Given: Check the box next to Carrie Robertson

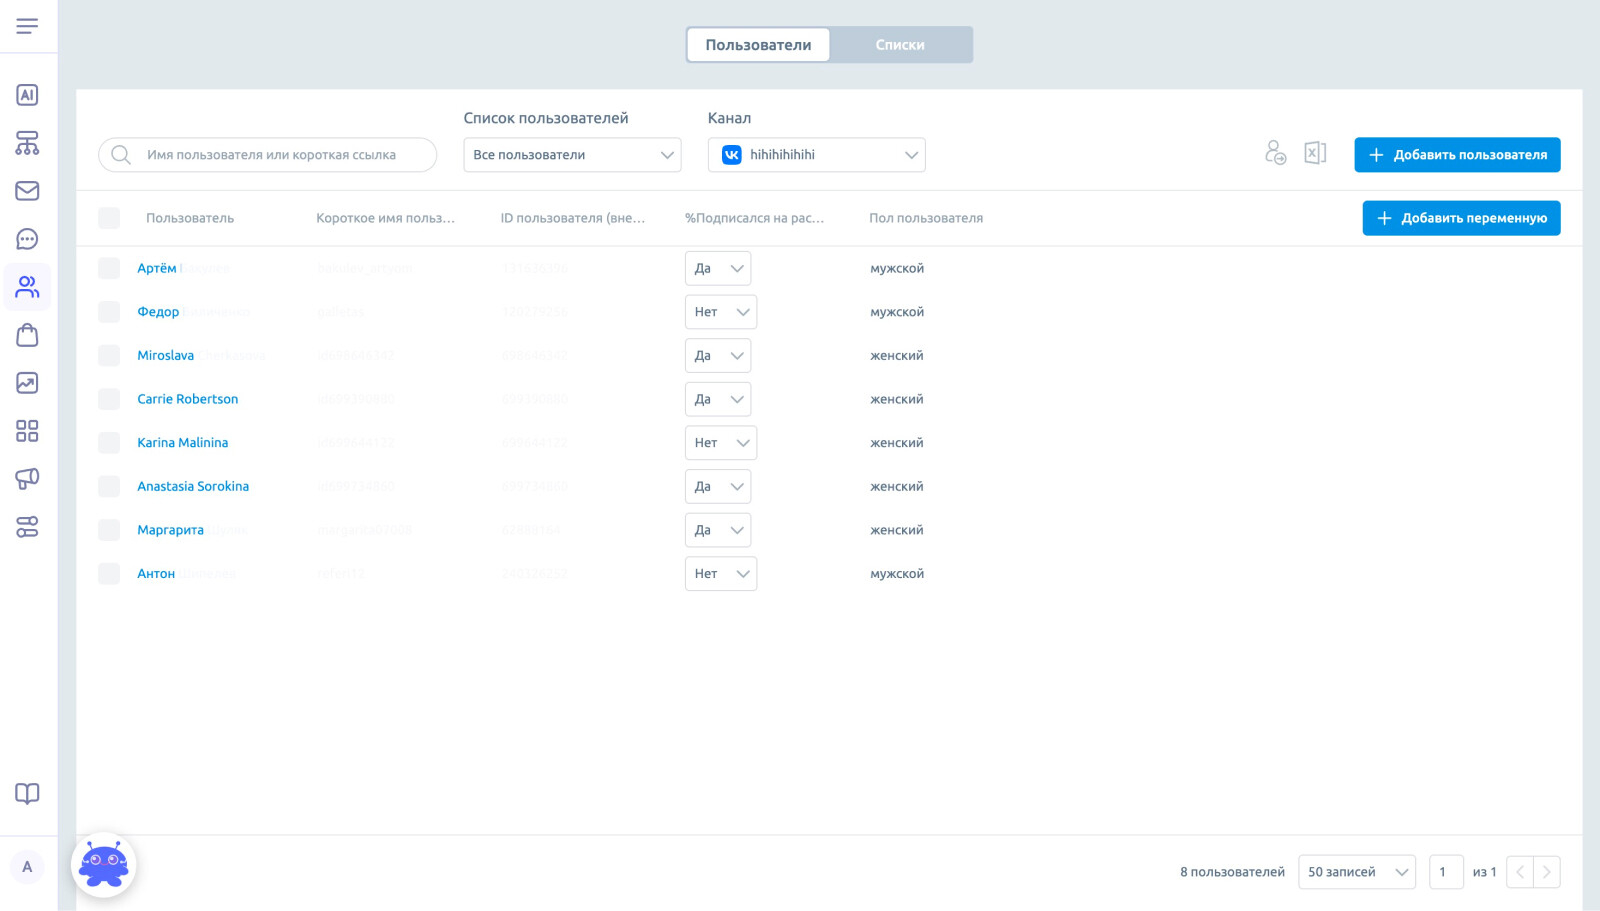Looking at the screenshot, I should click(109, 399).
